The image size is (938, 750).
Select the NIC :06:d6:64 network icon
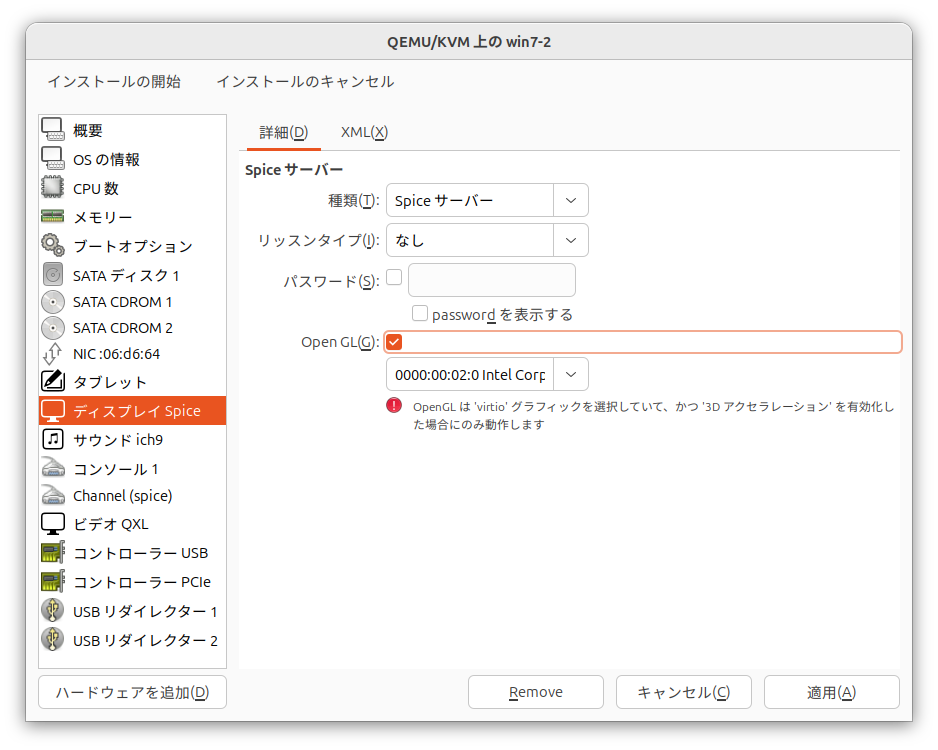point(53,353)
